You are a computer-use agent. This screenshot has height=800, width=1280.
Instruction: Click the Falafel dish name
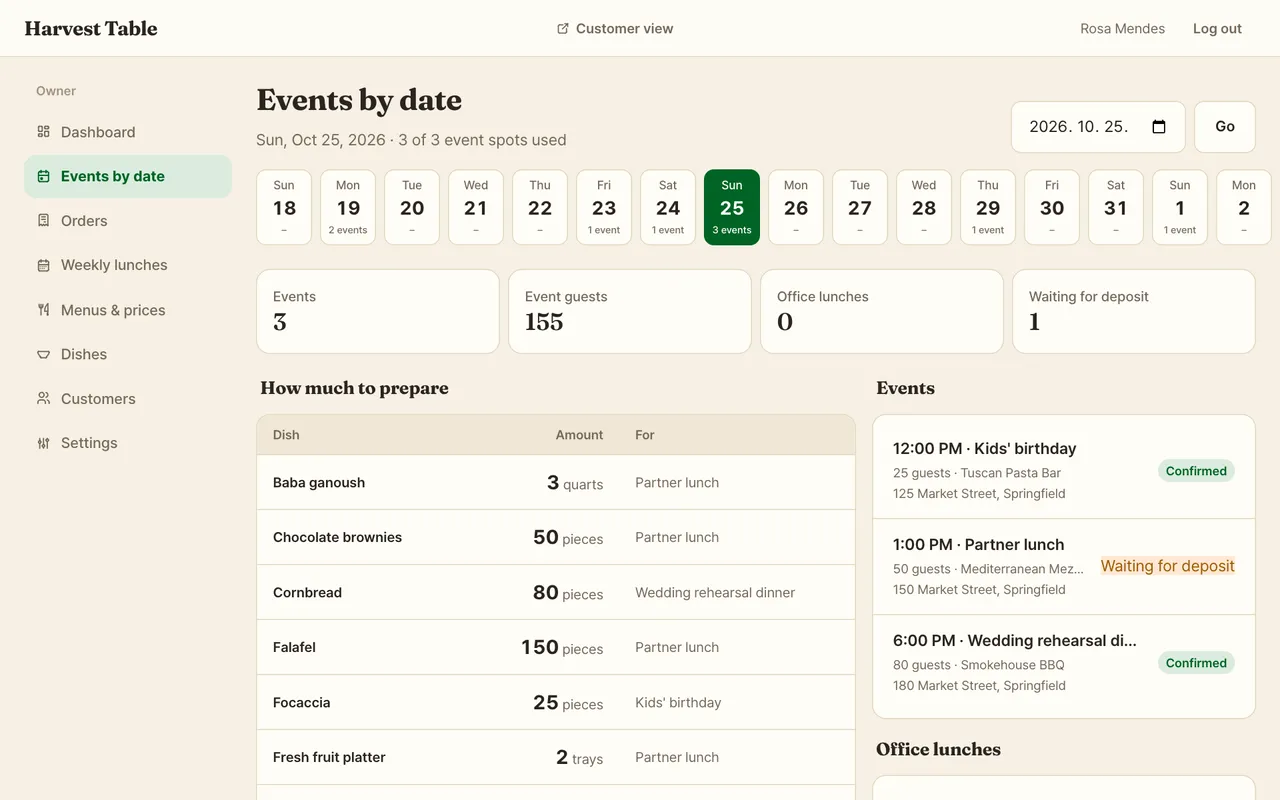click(294, 648)
